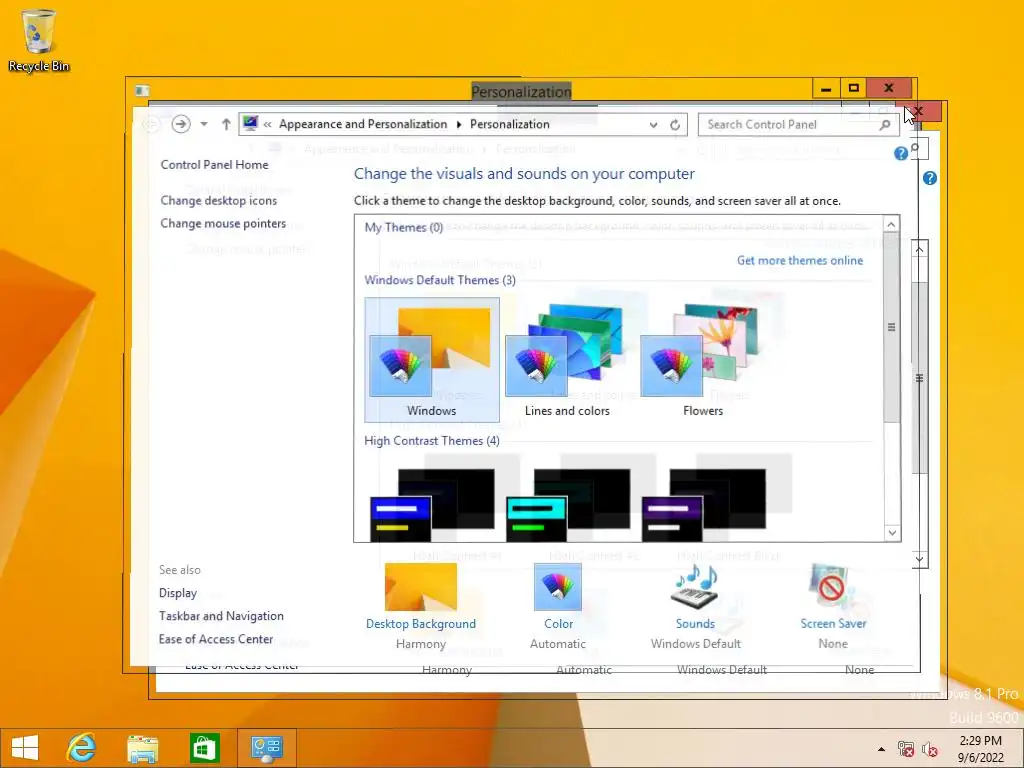Select the Windows default theme thumbnail
1024x768 pixels.
[x=432, y=360]
